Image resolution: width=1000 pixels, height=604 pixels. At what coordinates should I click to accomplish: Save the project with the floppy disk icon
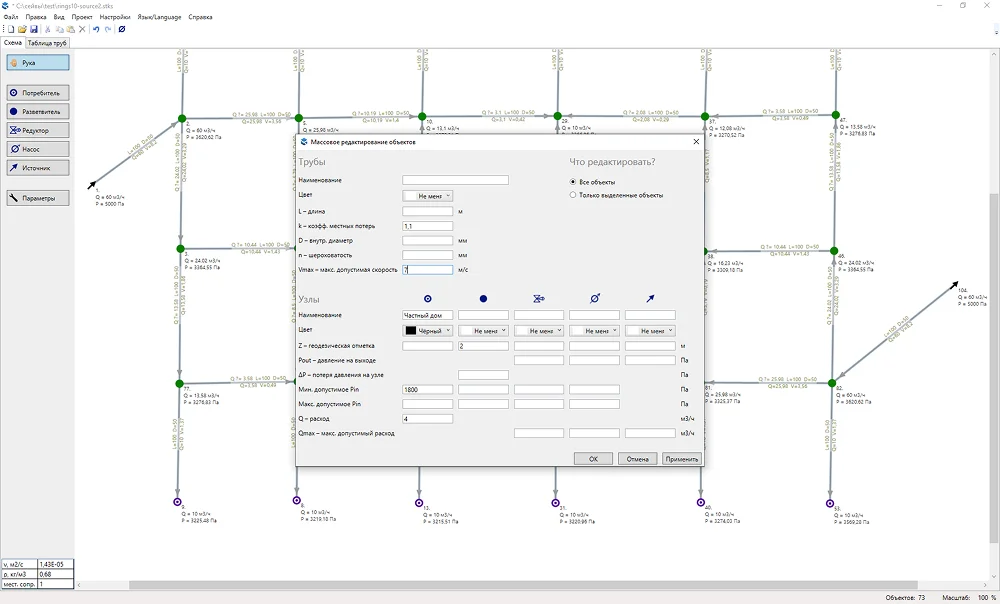(34, 30)
